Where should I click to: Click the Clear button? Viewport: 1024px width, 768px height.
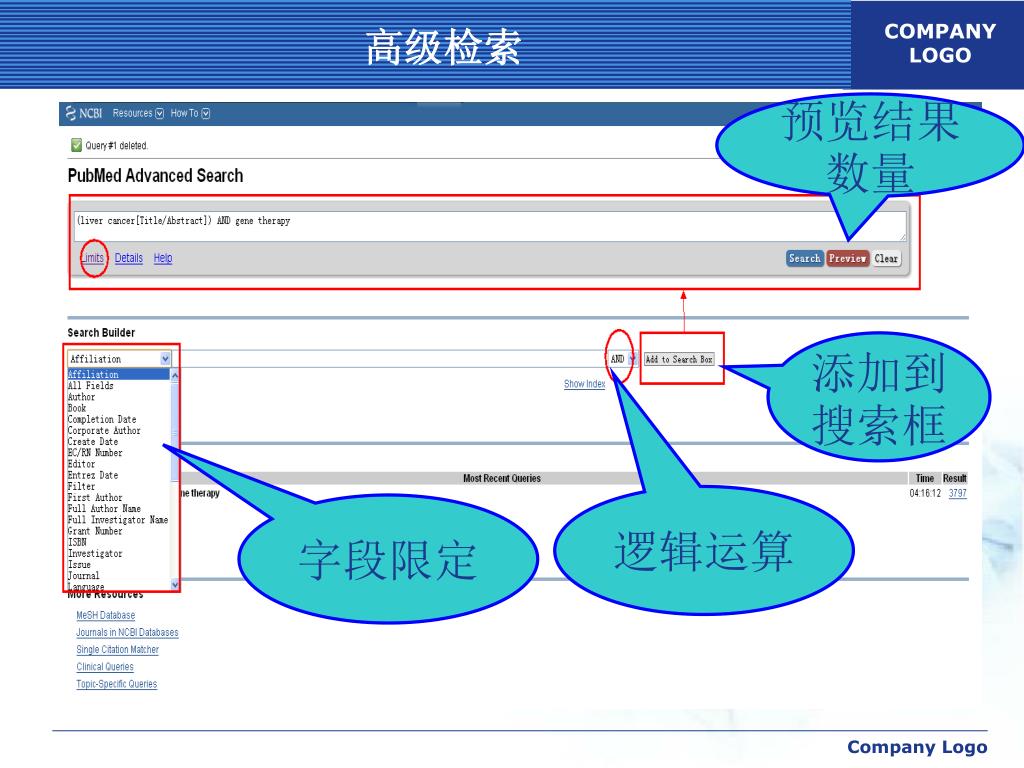tap(886, 259)
